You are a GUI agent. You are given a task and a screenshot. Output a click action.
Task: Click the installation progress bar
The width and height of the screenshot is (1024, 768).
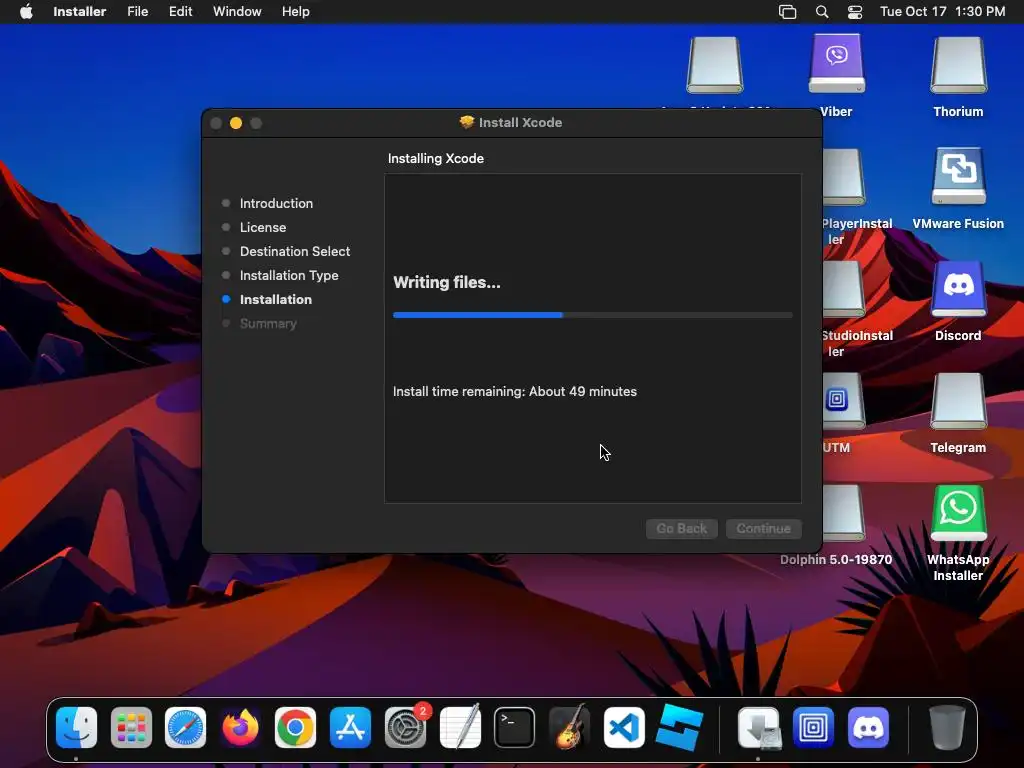pos(593,315)
